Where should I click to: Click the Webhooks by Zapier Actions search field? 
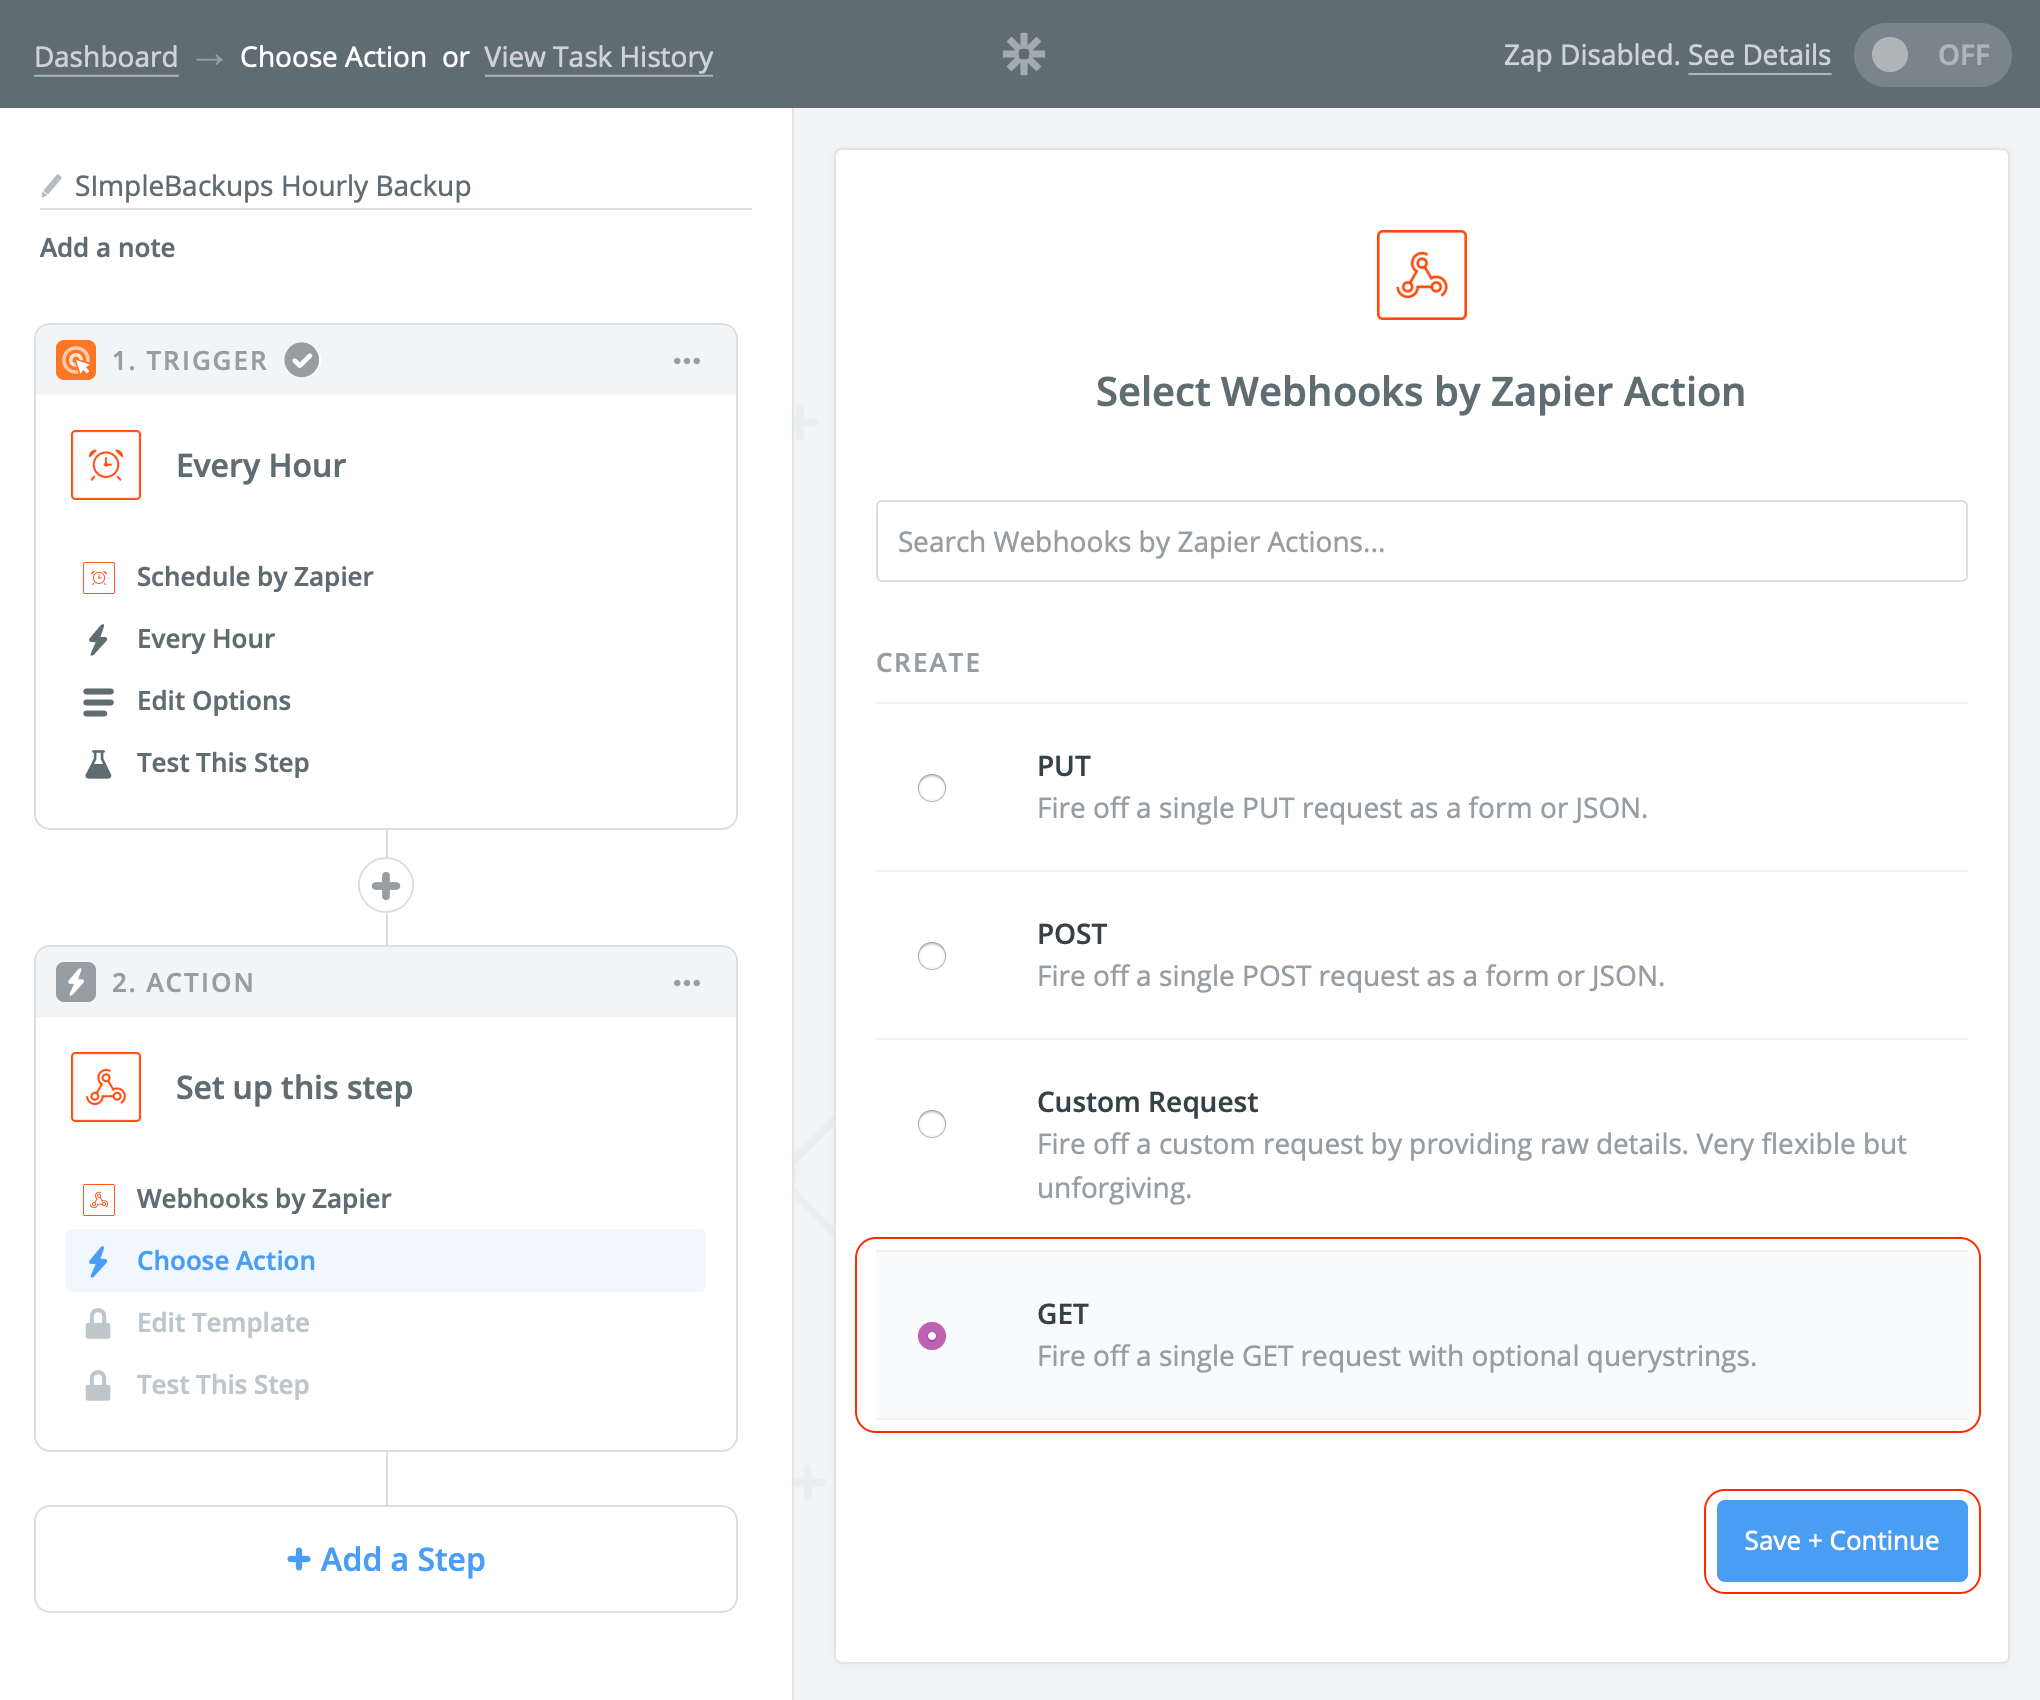coord(1420,541)
